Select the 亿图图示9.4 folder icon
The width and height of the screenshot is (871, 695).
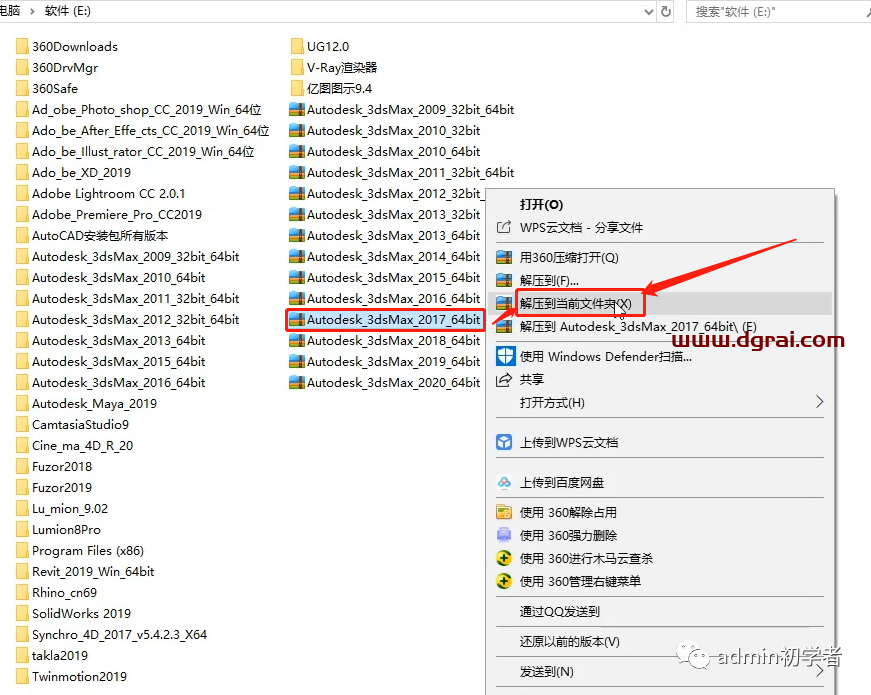[x=297, y=89]
